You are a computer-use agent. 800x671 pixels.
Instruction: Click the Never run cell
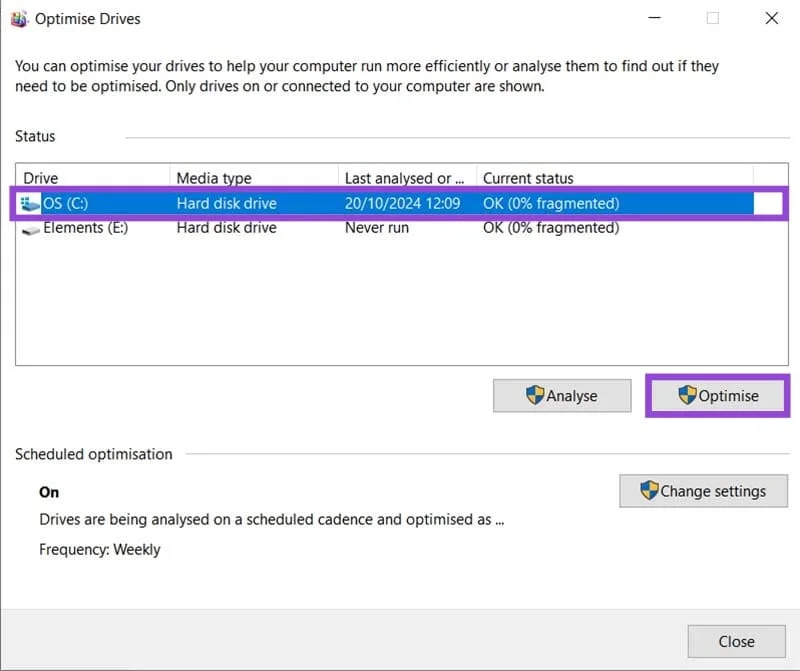(x=379, y=228)
